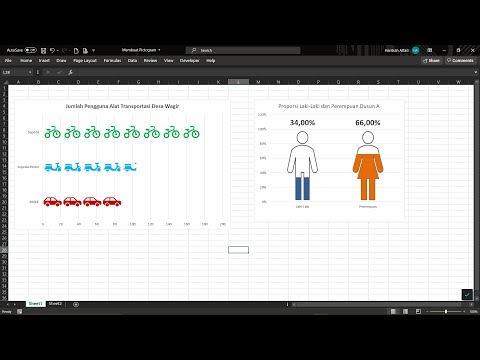Click the Name Box cell reference field
The width and height of the screenshot is (480, 360).
(14, 72)
